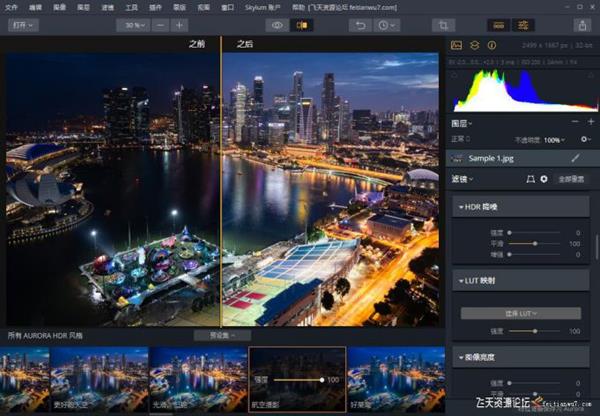600x416 pixels.
Task: Toggle the eye quick preview icon
Action: [275, 24]
